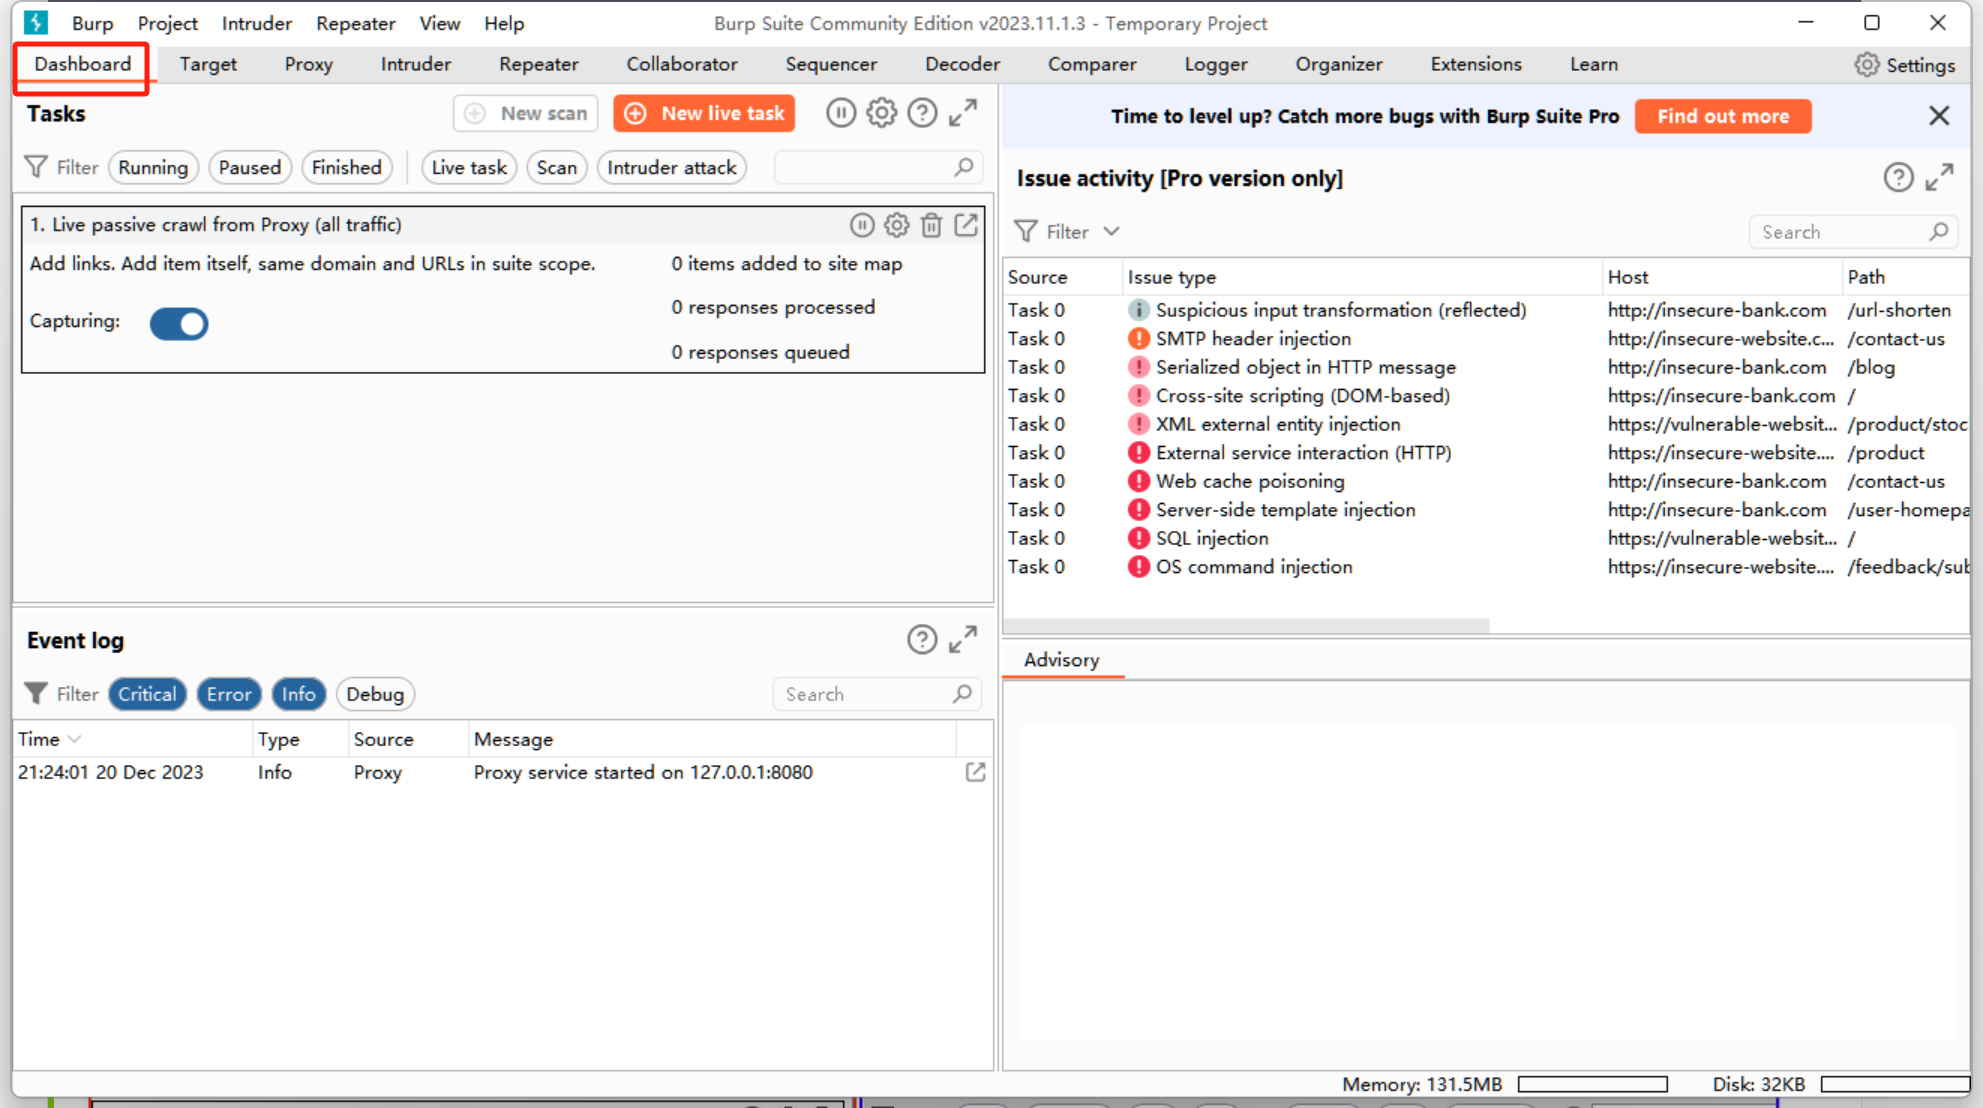This screenshot has width=1983, height=1108.
Task: Open the Project menu
Action: click(167, 23)
